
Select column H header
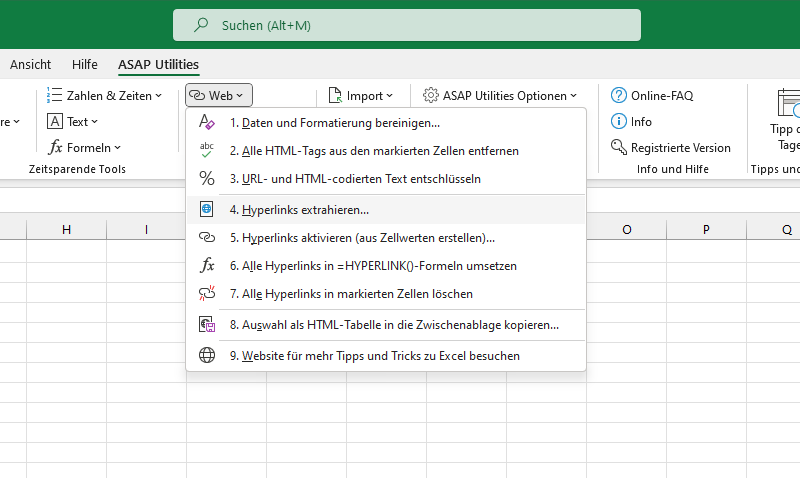coord(66,230)
